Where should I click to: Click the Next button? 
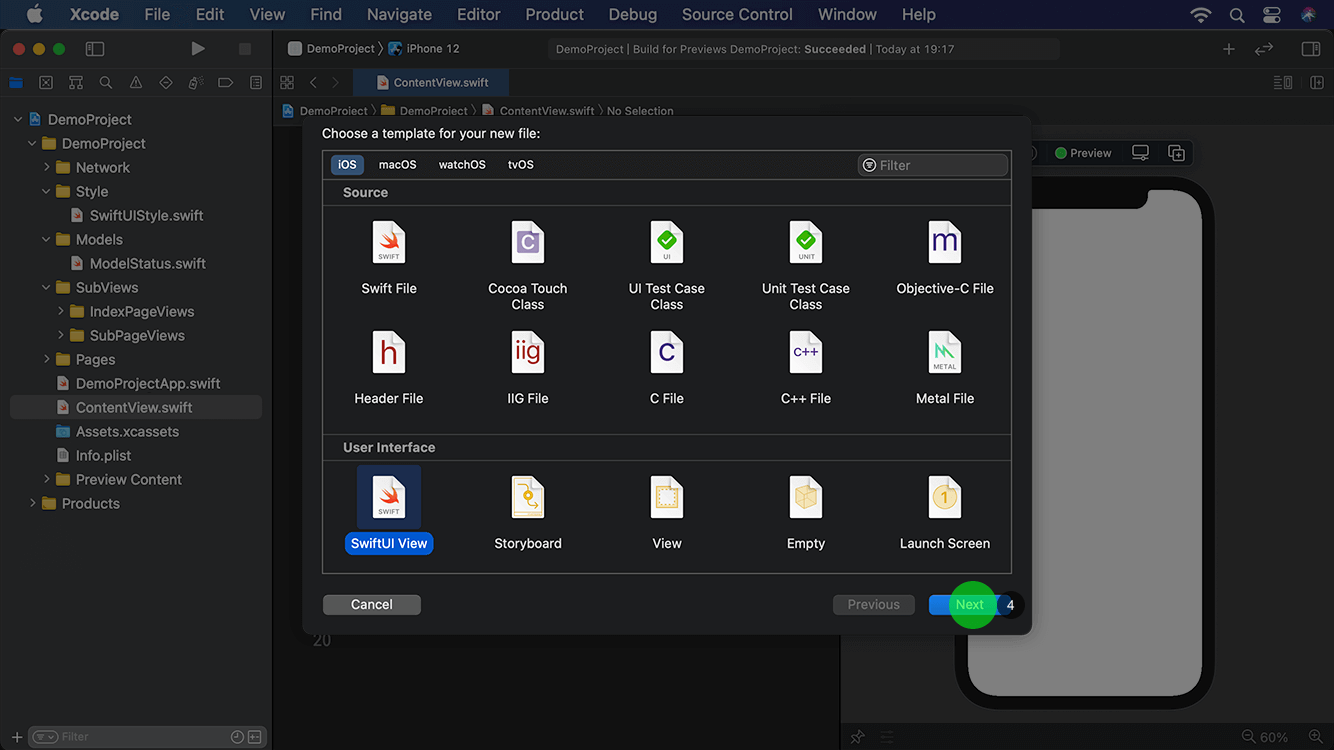pyautogui.click(x=970, y=604)
